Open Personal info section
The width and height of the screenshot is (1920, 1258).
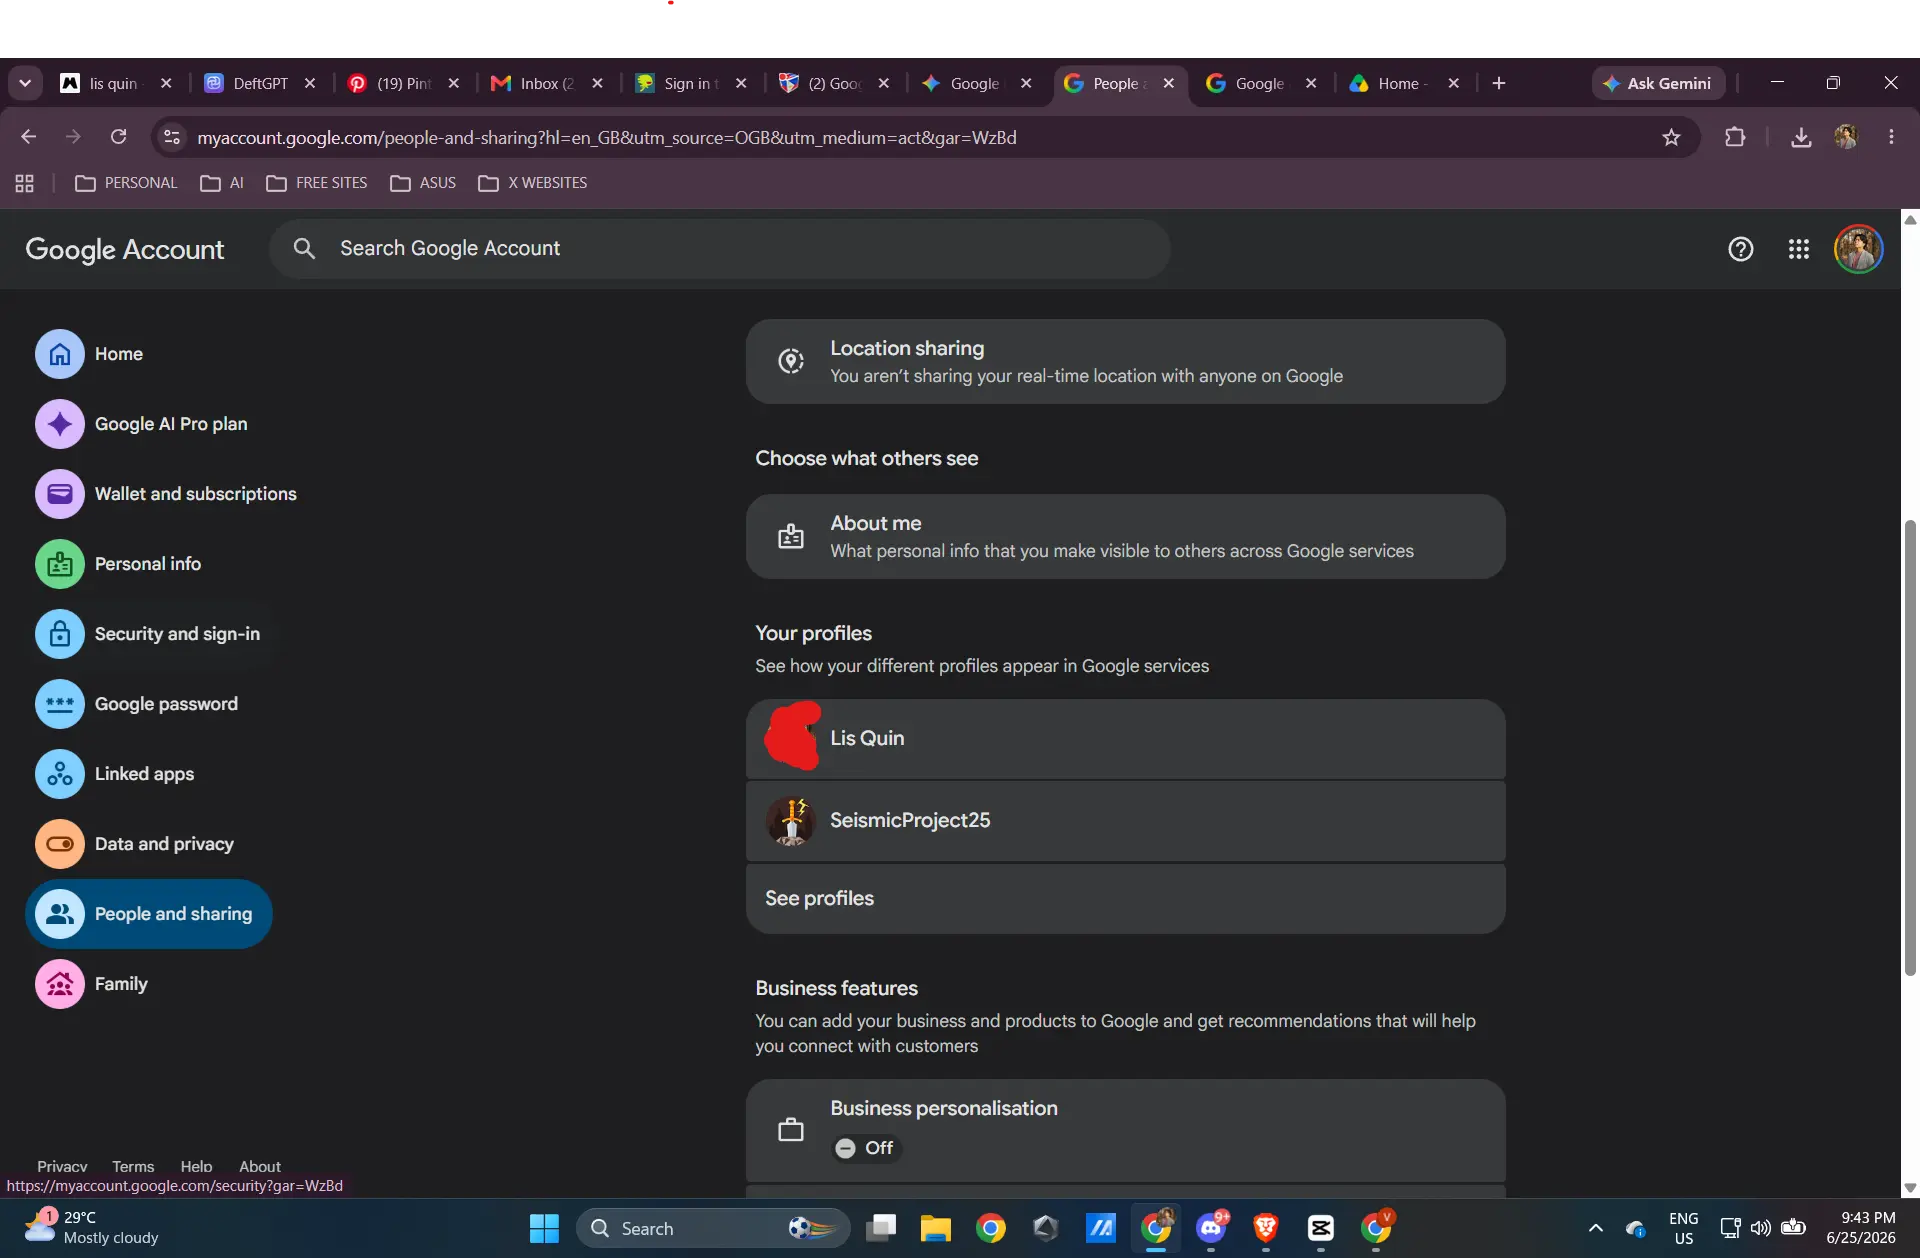(119, 564)
